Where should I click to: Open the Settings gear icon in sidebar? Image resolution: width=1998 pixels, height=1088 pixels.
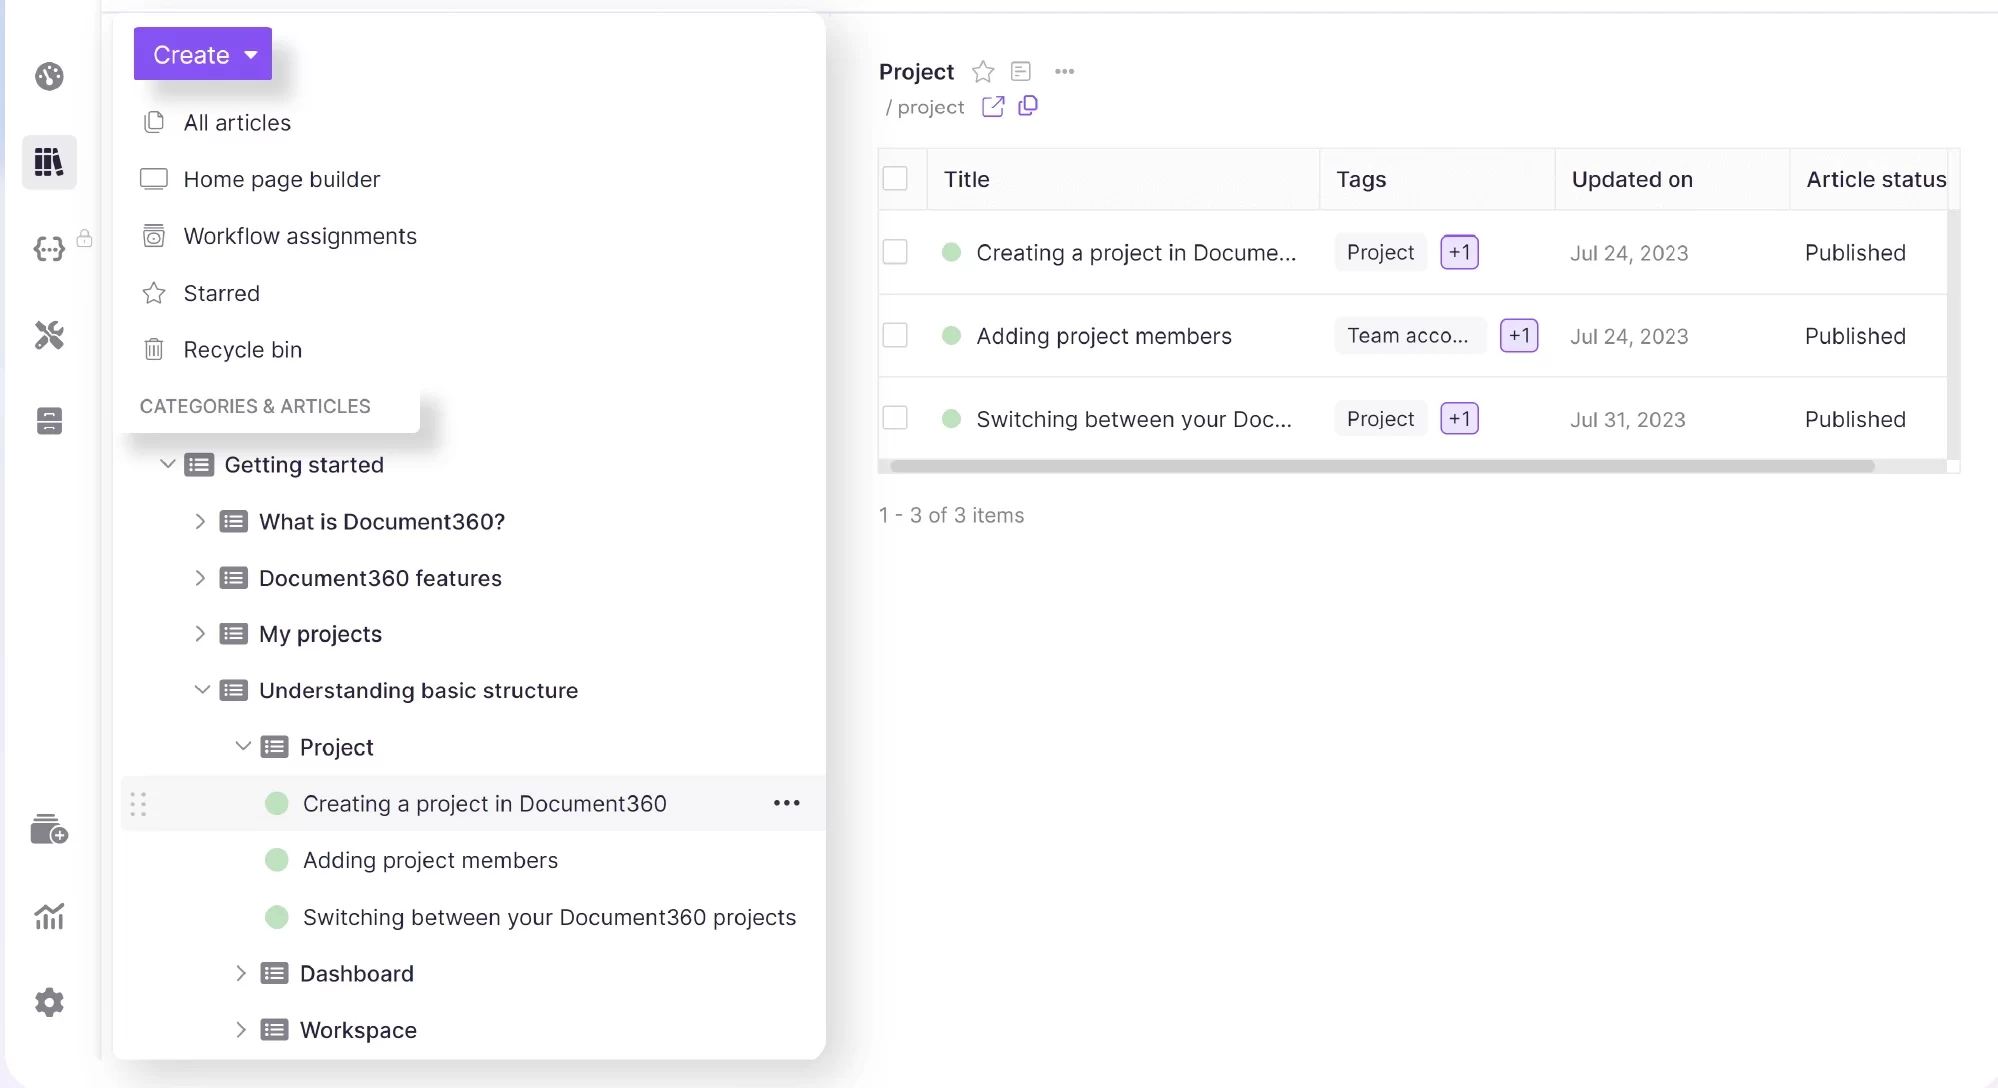pos(49,1002)
